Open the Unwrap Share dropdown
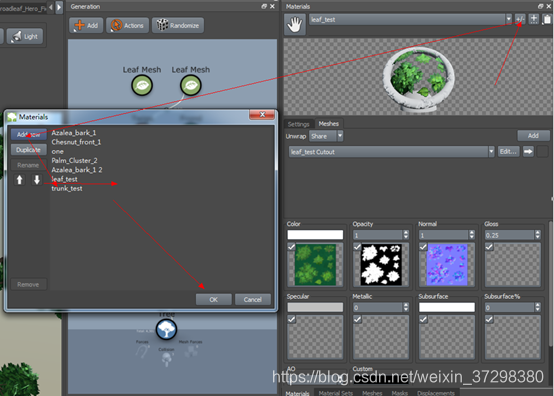 [x=340, y=136]
